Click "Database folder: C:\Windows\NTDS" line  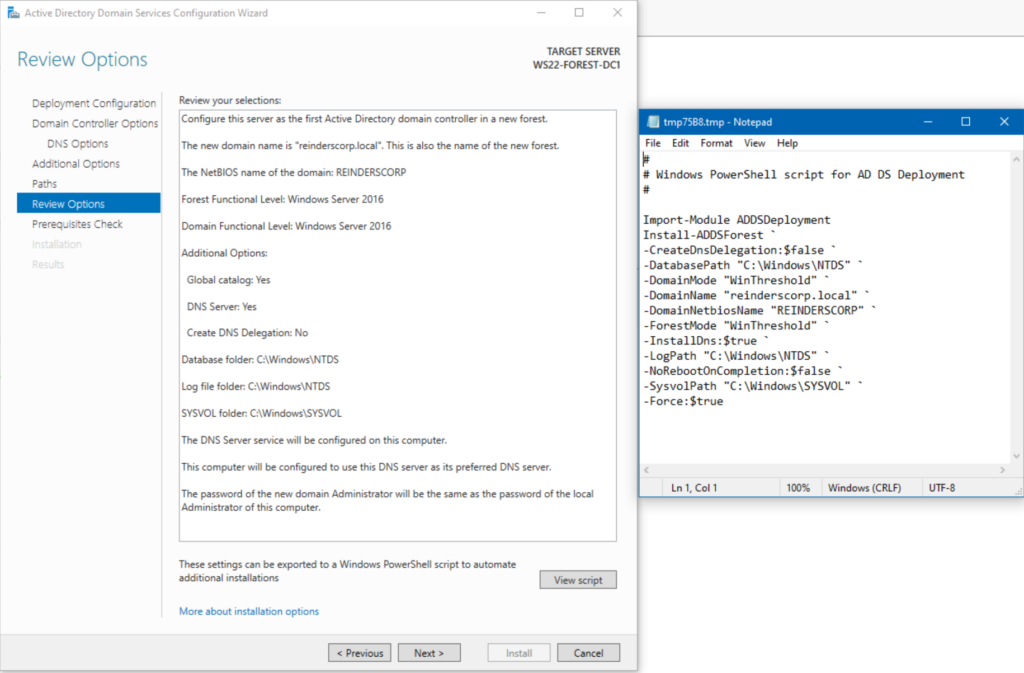click(x=260, y=360)
